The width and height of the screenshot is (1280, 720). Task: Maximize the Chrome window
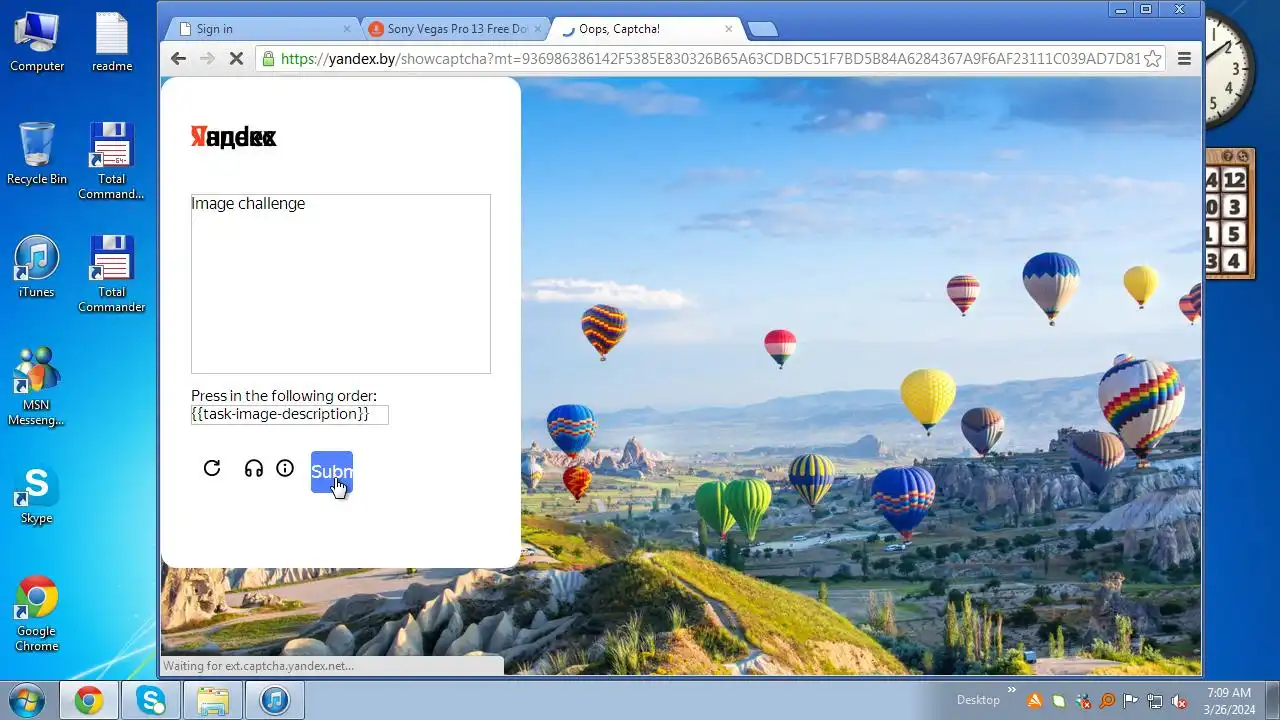click(1146, 9)
